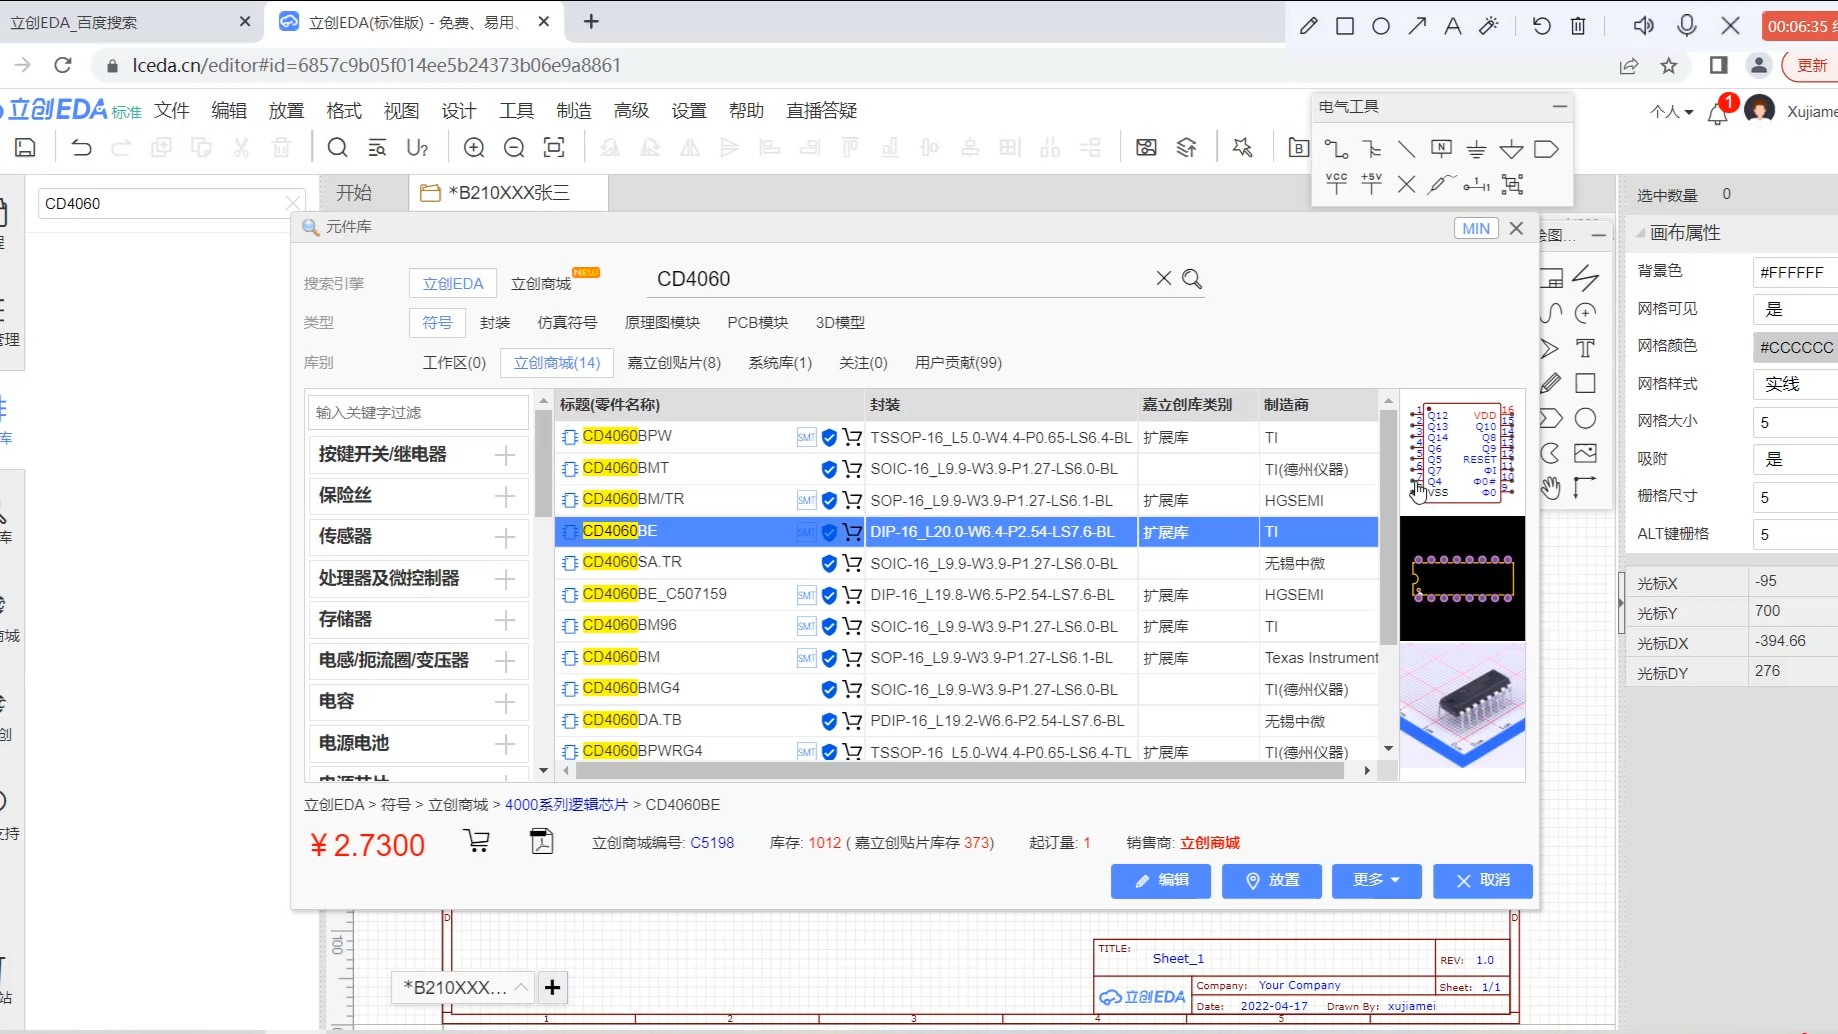Screen dimensions: 1838x1034
Task: Select the Ellipse tool in drawing tools
Action: (x=1585, y=418)
